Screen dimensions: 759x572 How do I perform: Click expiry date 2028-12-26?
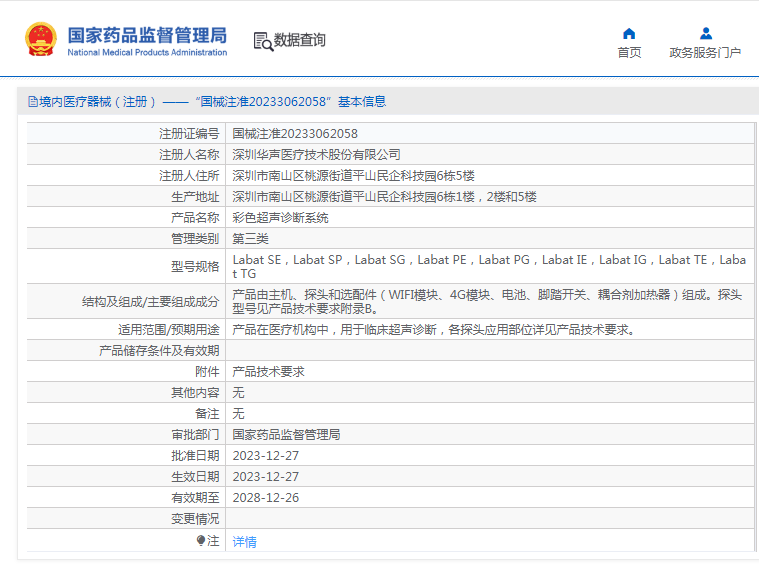(266, 498)
